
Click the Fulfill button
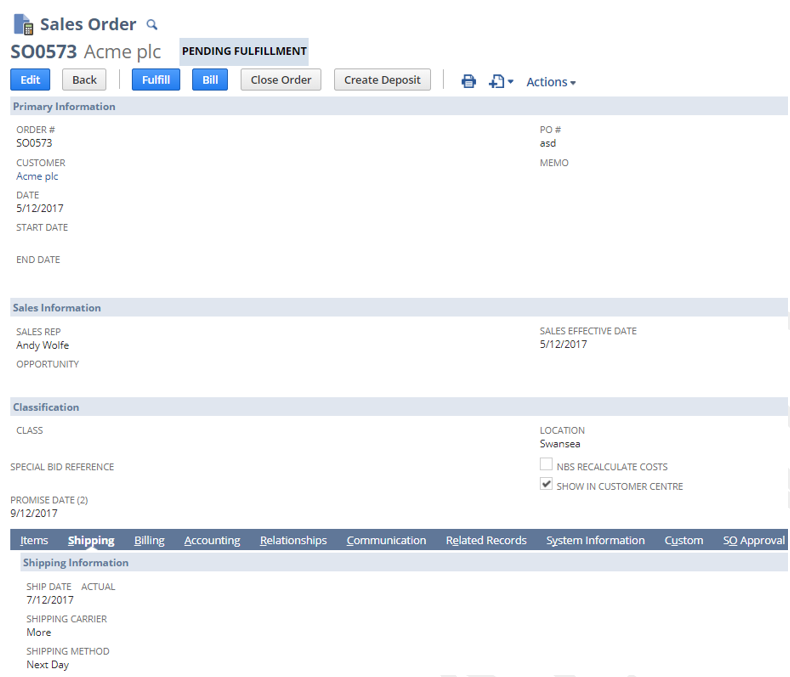pos(155,80)
